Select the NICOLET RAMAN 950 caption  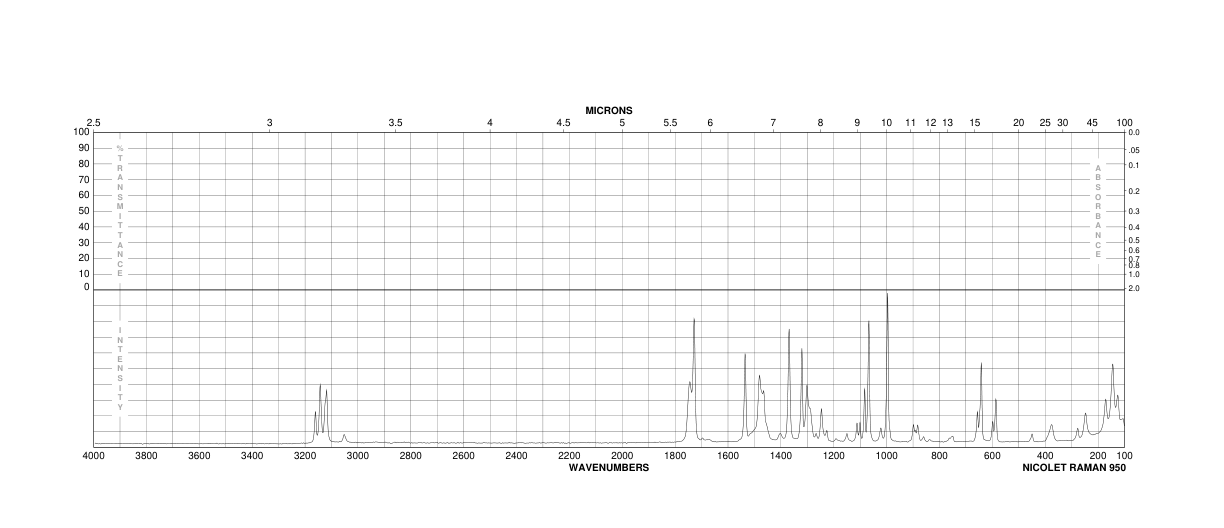point(1073,467)
